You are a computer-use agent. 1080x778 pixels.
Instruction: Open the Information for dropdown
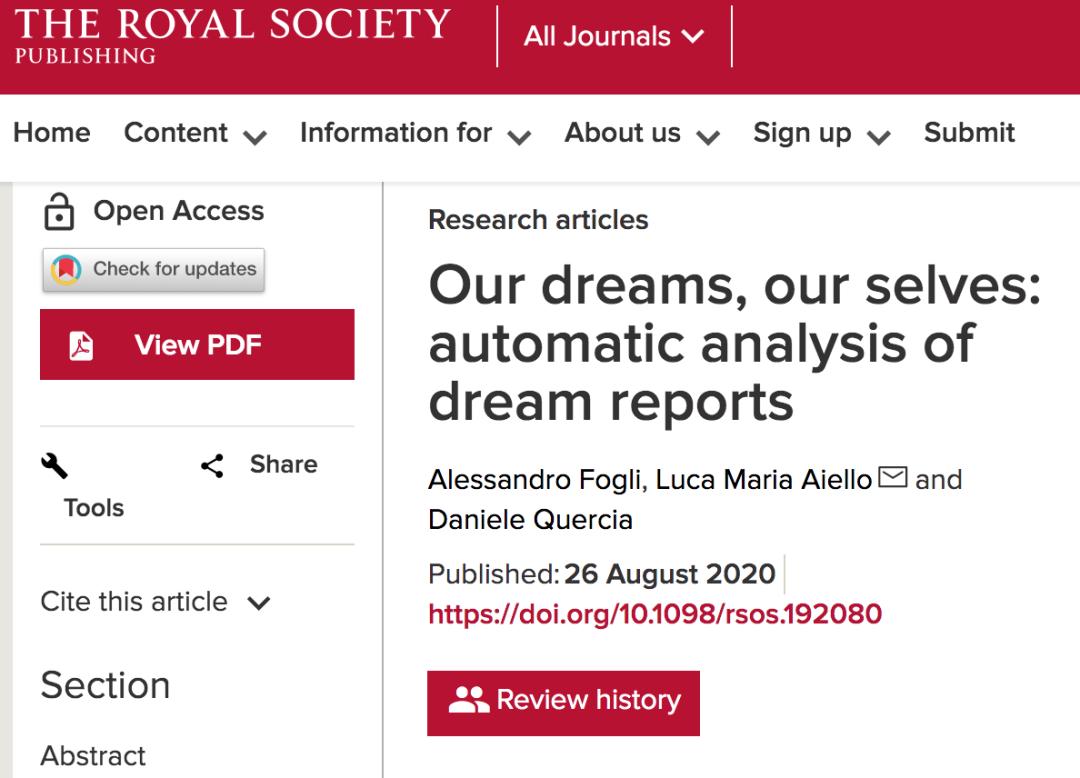(415, 134)
